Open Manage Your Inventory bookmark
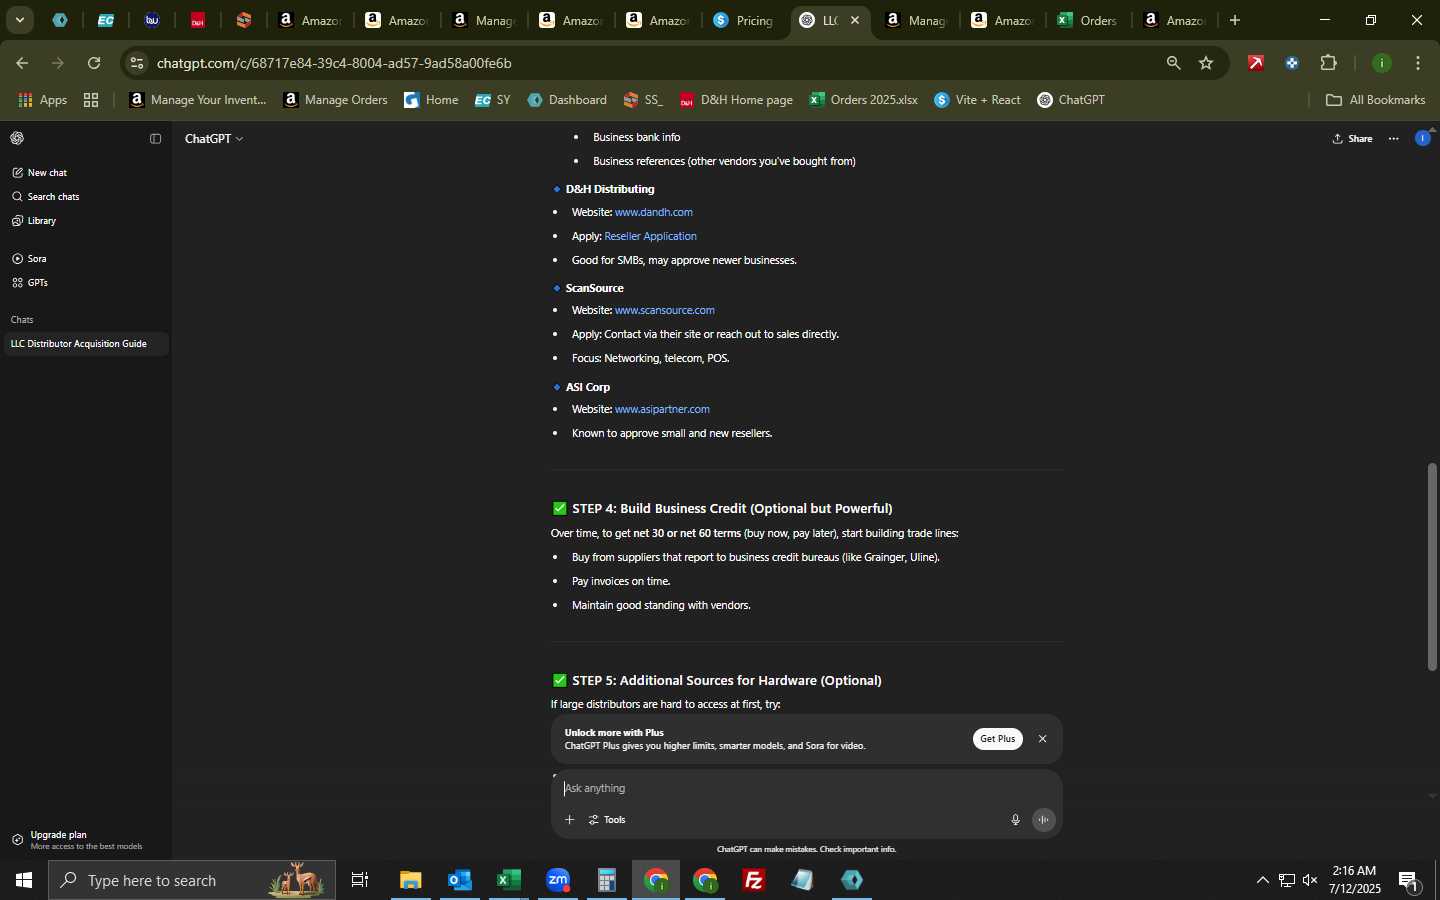Image resolution: width=1440 pixels, height=900 pixels. pos(198,100)
